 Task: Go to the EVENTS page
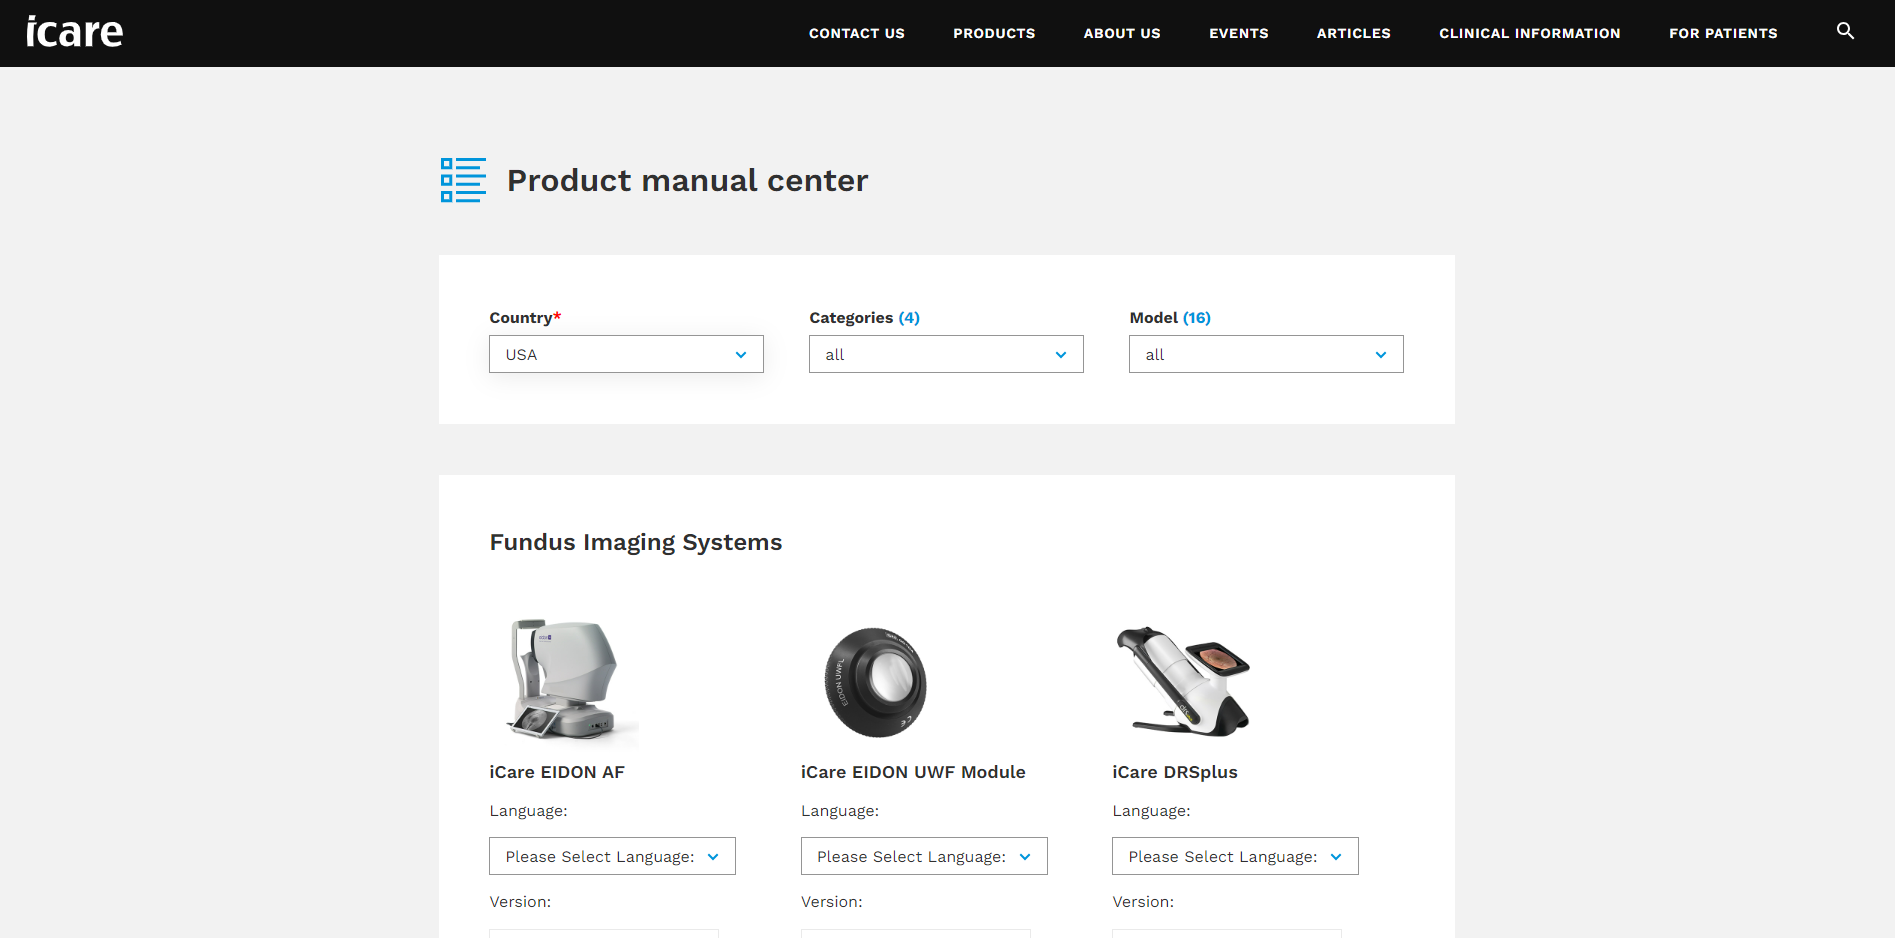[x=1239, y=33]
